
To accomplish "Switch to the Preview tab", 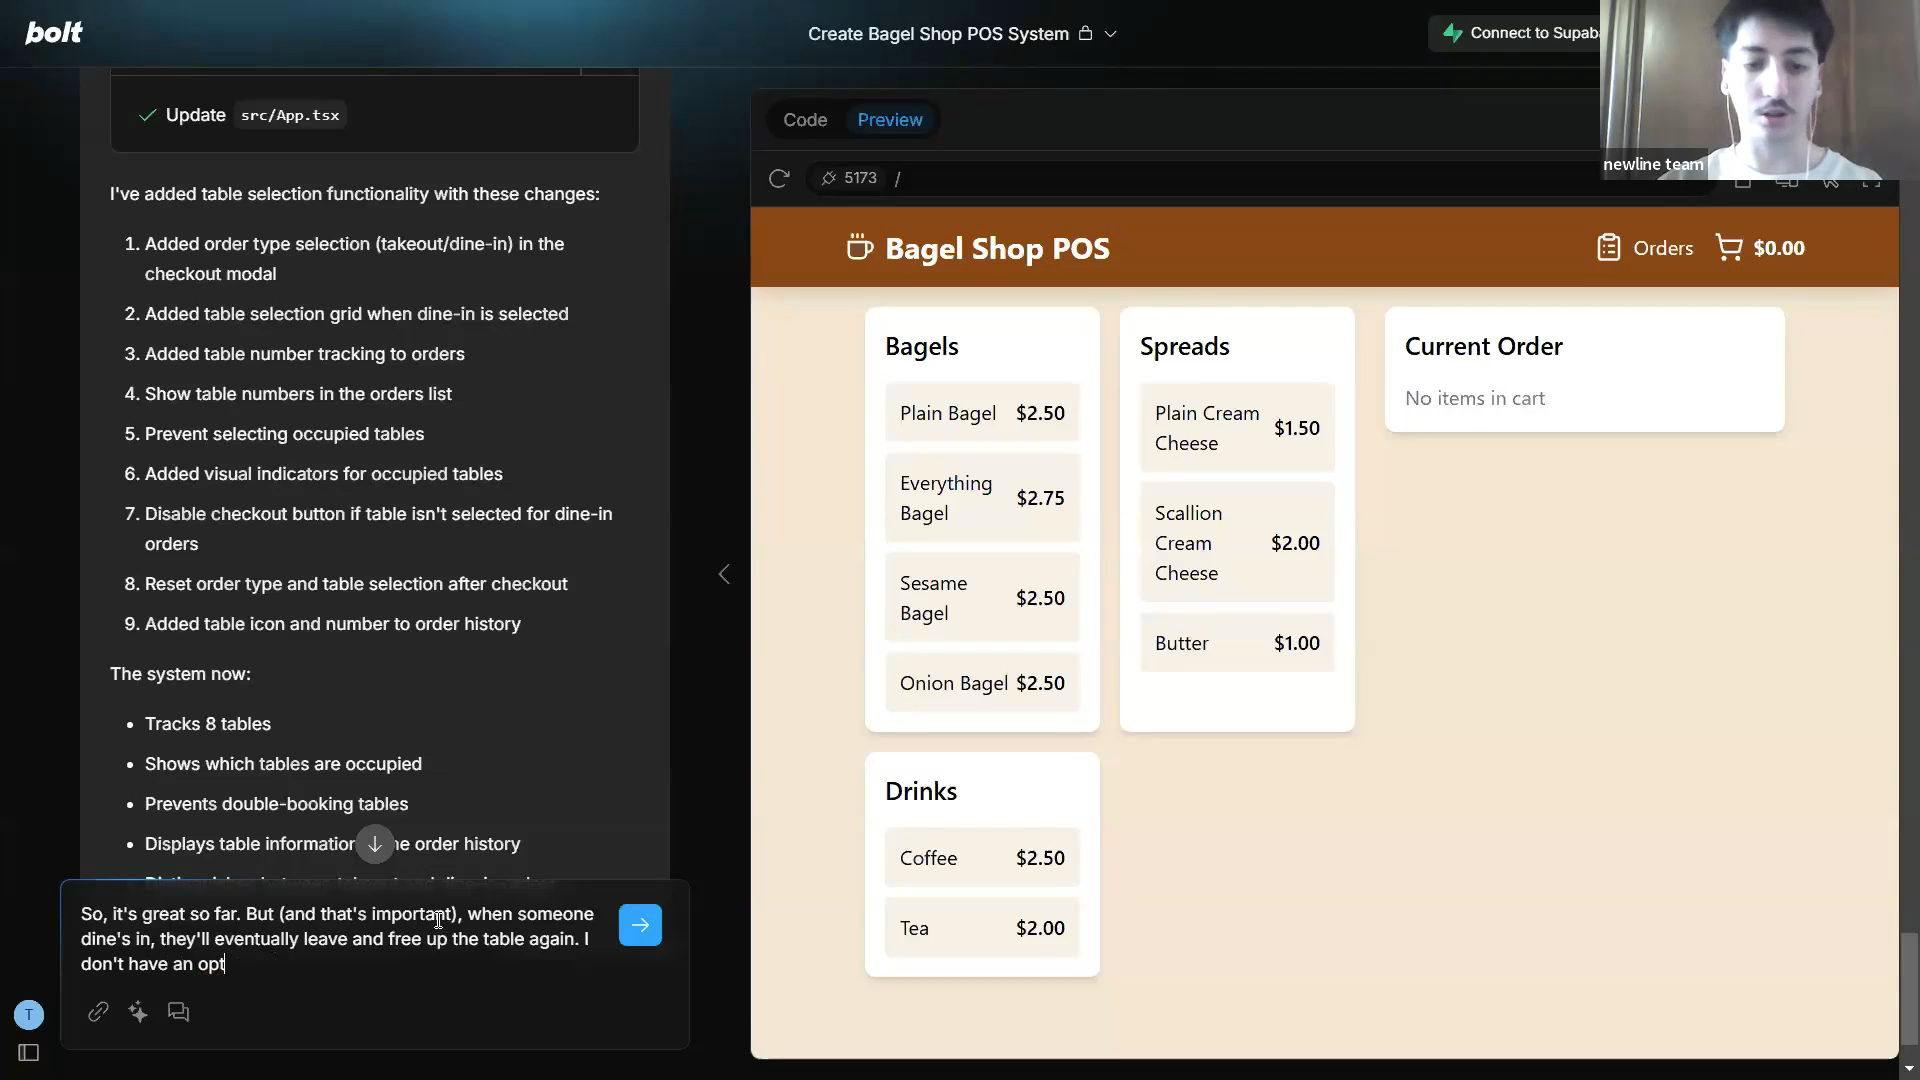I will coord(890,120).
